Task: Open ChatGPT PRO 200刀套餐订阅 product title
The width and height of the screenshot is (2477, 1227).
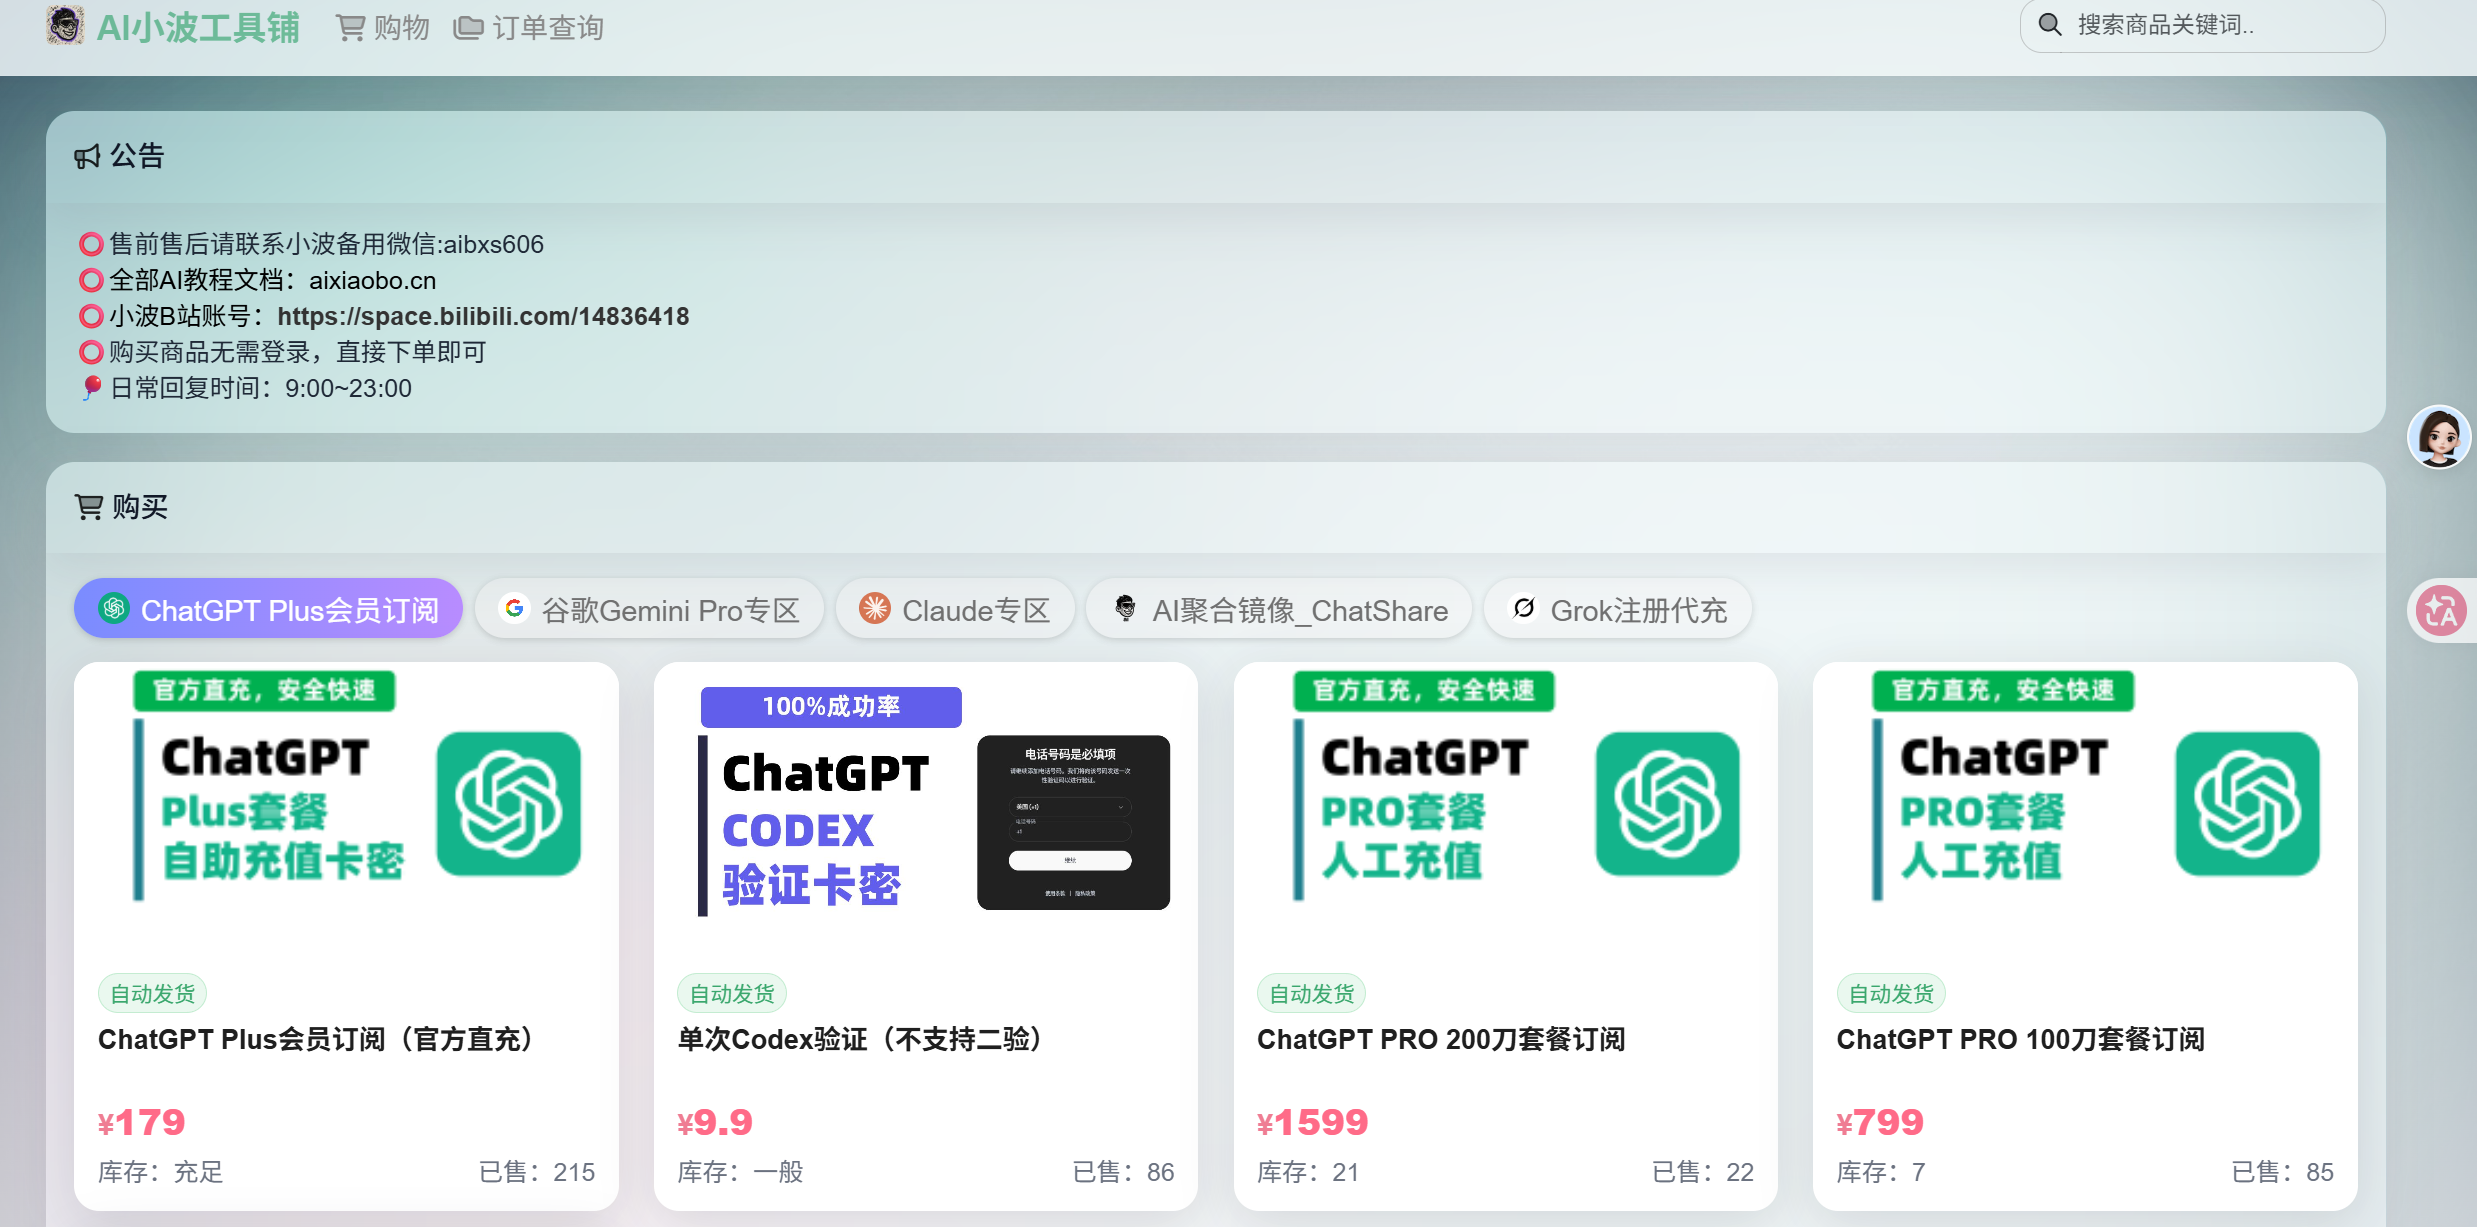Action: 1441,1039
